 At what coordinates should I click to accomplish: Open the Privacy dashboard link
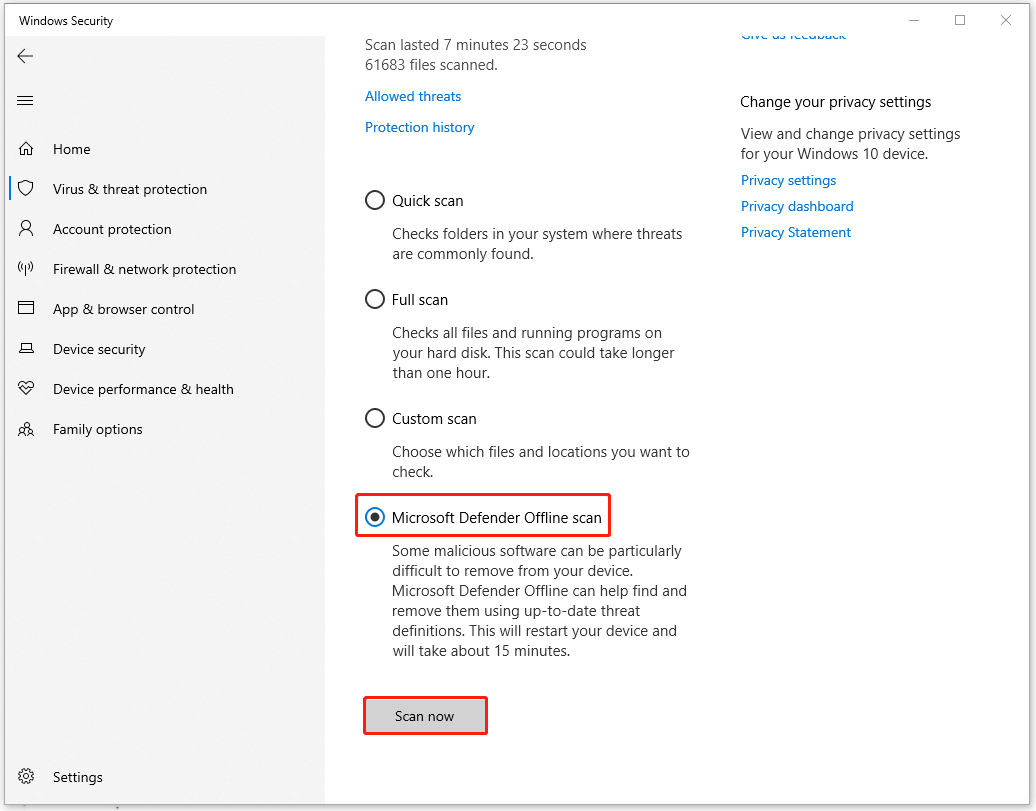[x=797, y=207]
